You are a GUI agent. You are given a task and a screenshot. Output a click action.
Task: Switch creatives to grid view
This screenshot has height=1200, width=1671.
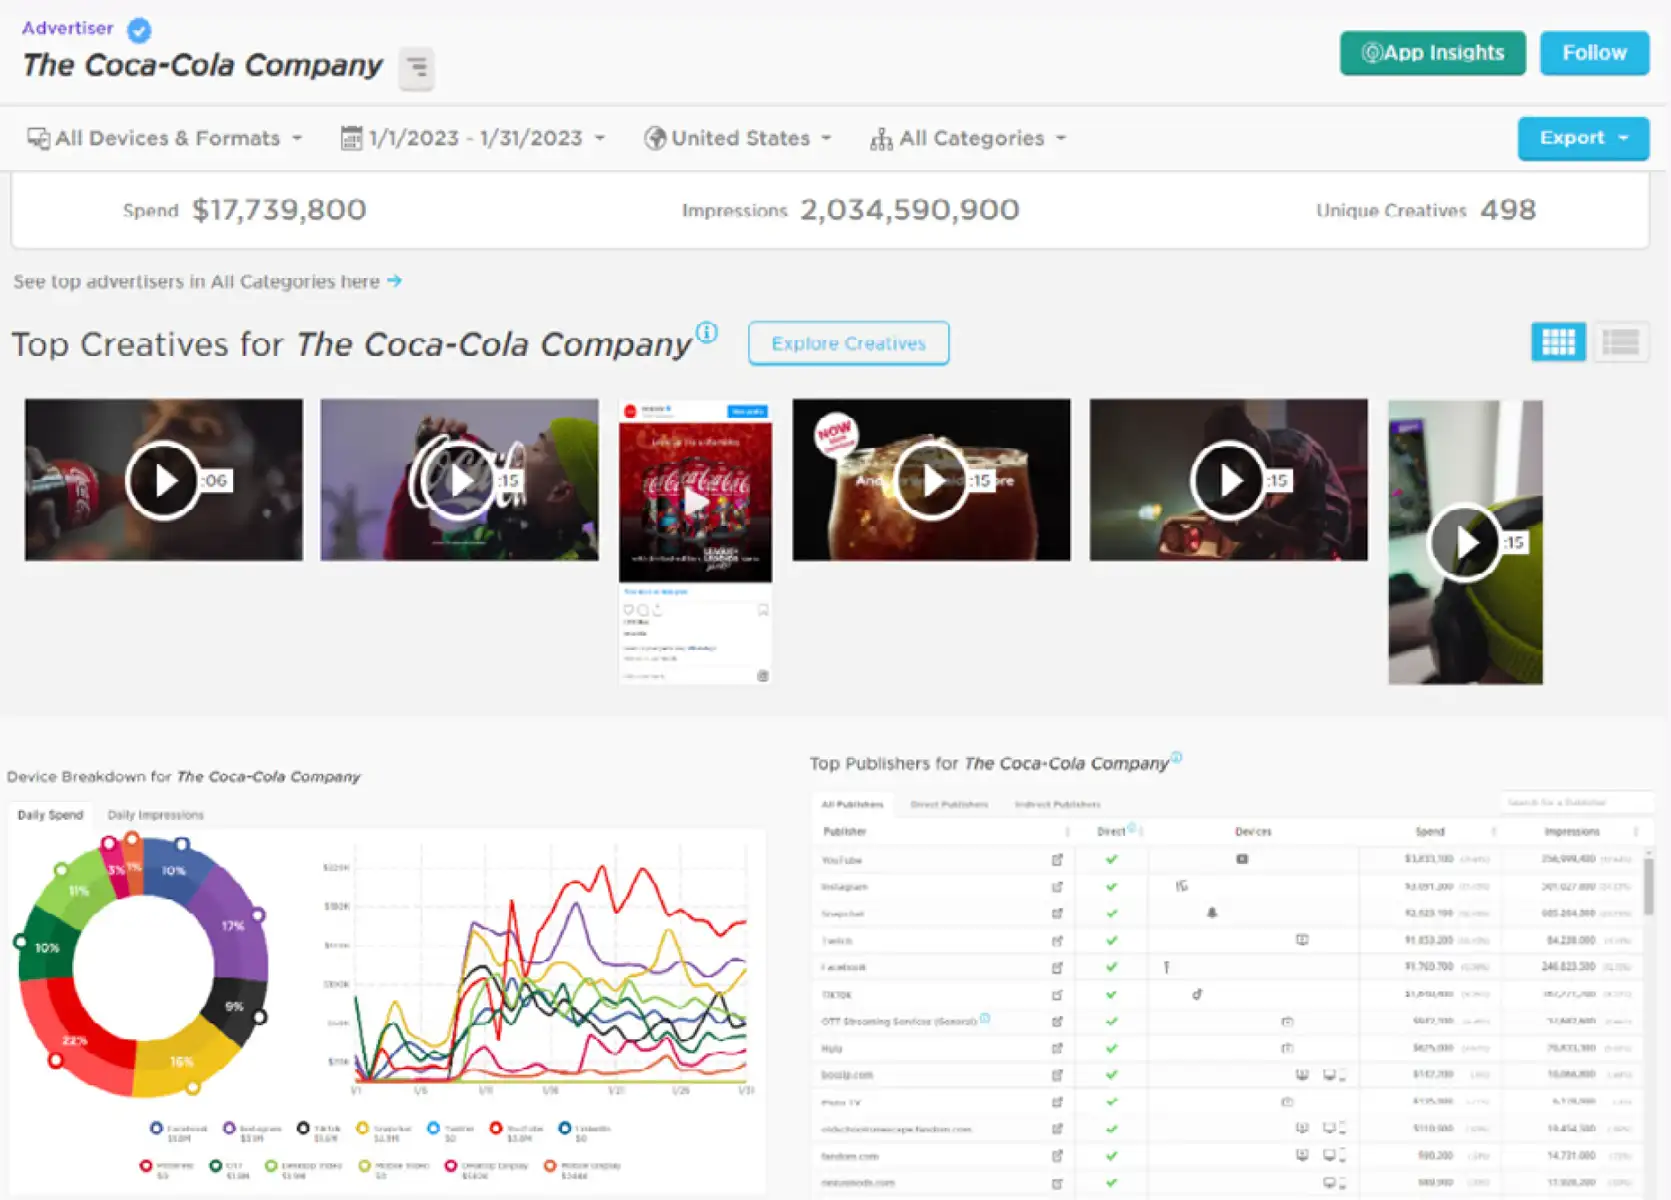click(x=1558, y=342)
